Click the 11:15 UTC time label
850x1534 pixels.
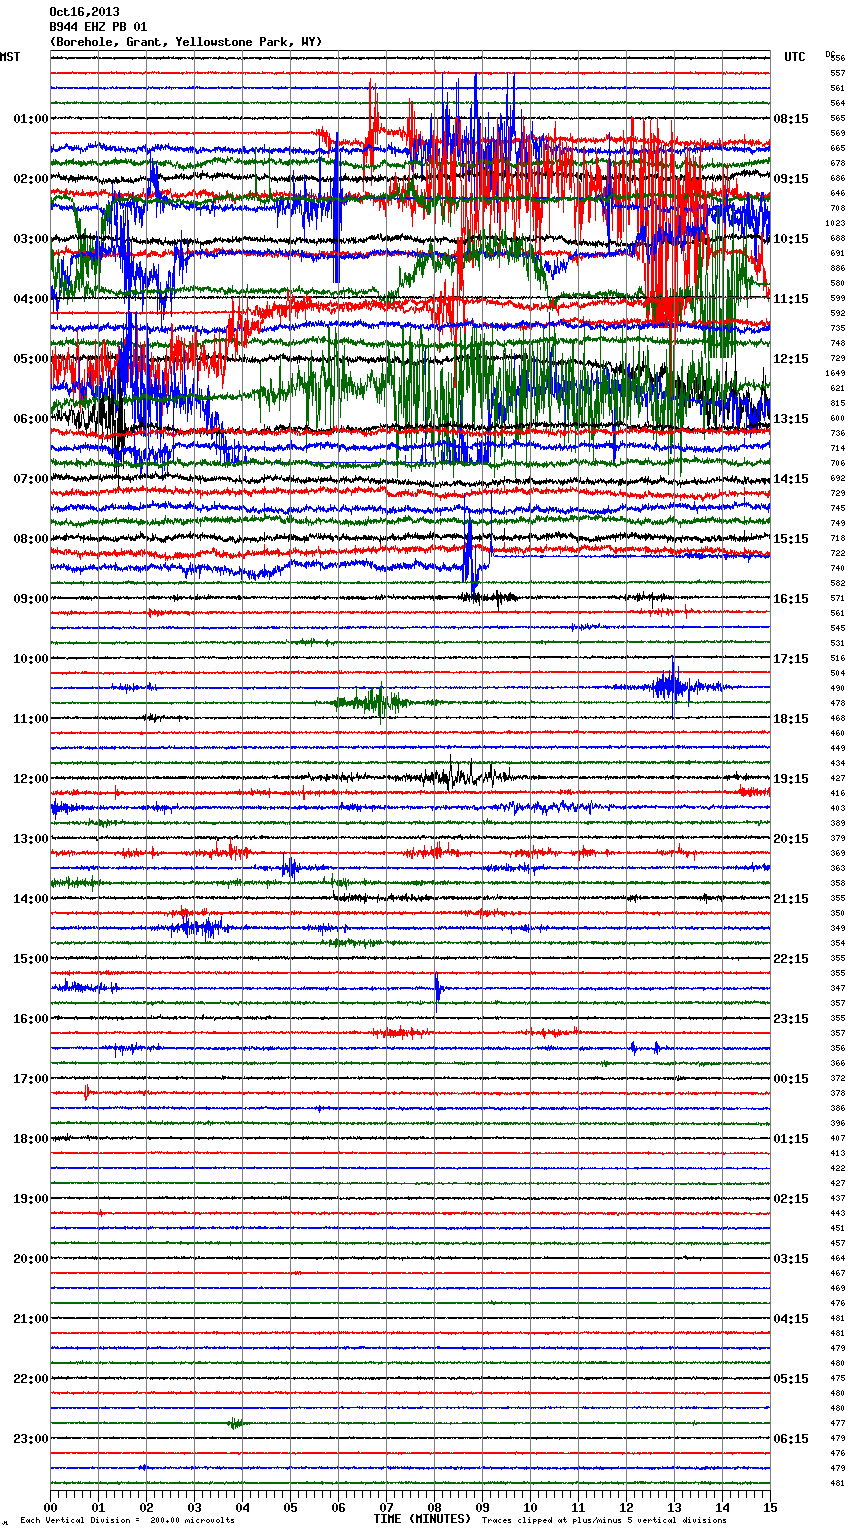coord(791,299)
